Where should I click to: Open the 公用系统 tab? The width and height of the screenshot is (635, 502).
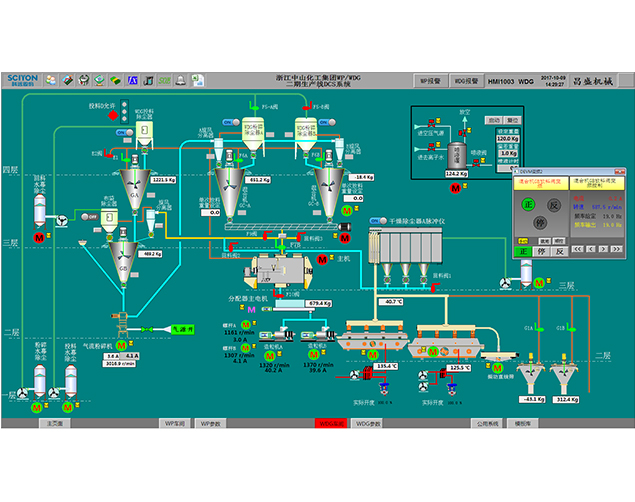pyautogui.click(x=486, y=423)
